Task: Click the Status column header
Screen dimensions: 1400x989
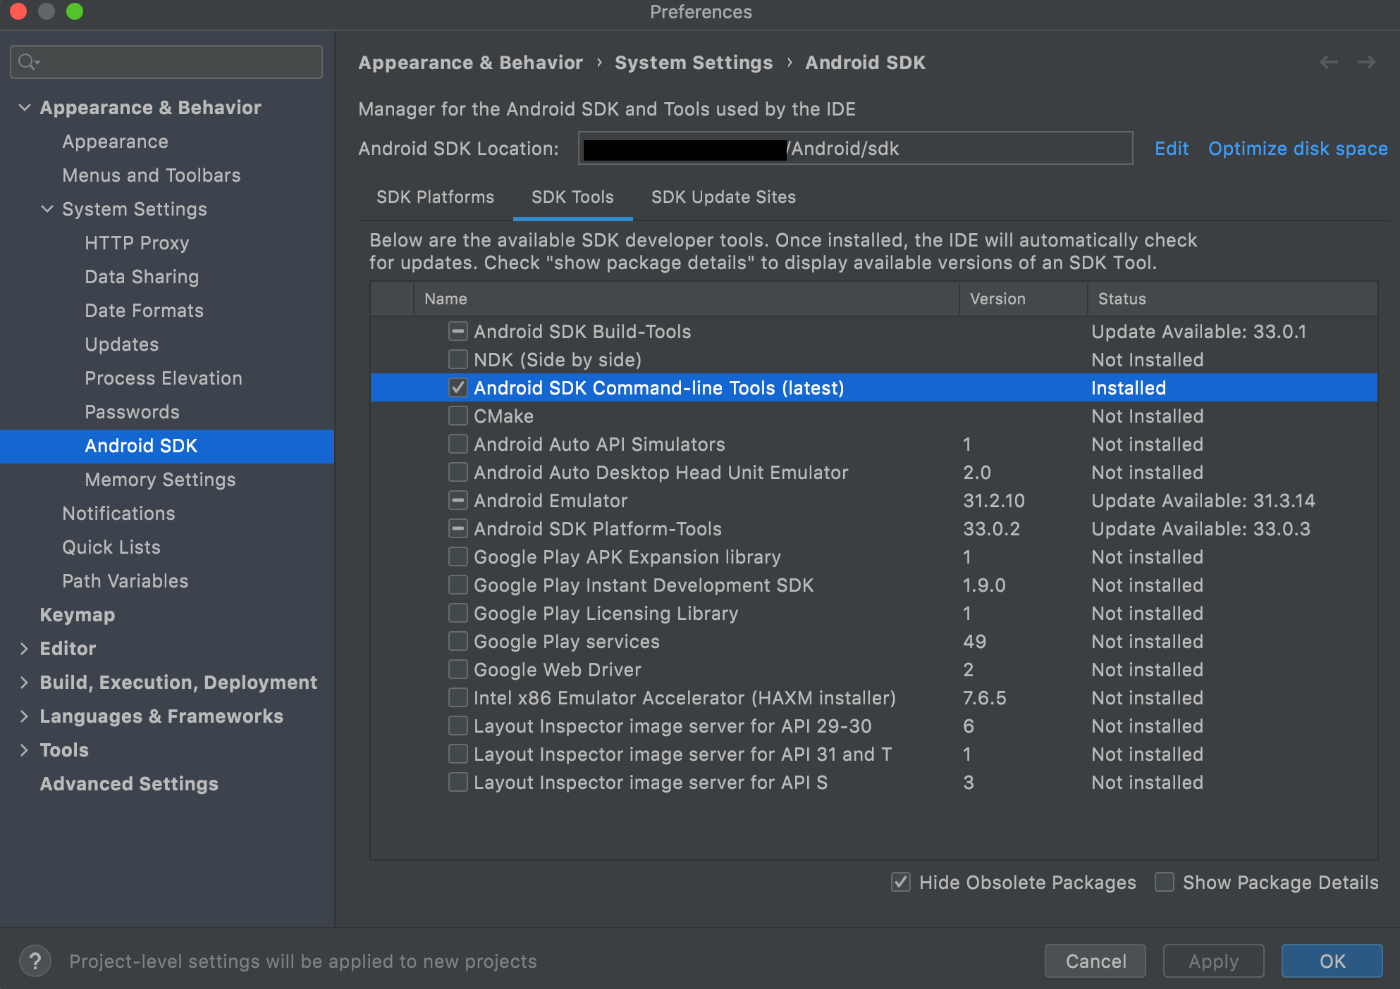Action: coord(1232,299)
